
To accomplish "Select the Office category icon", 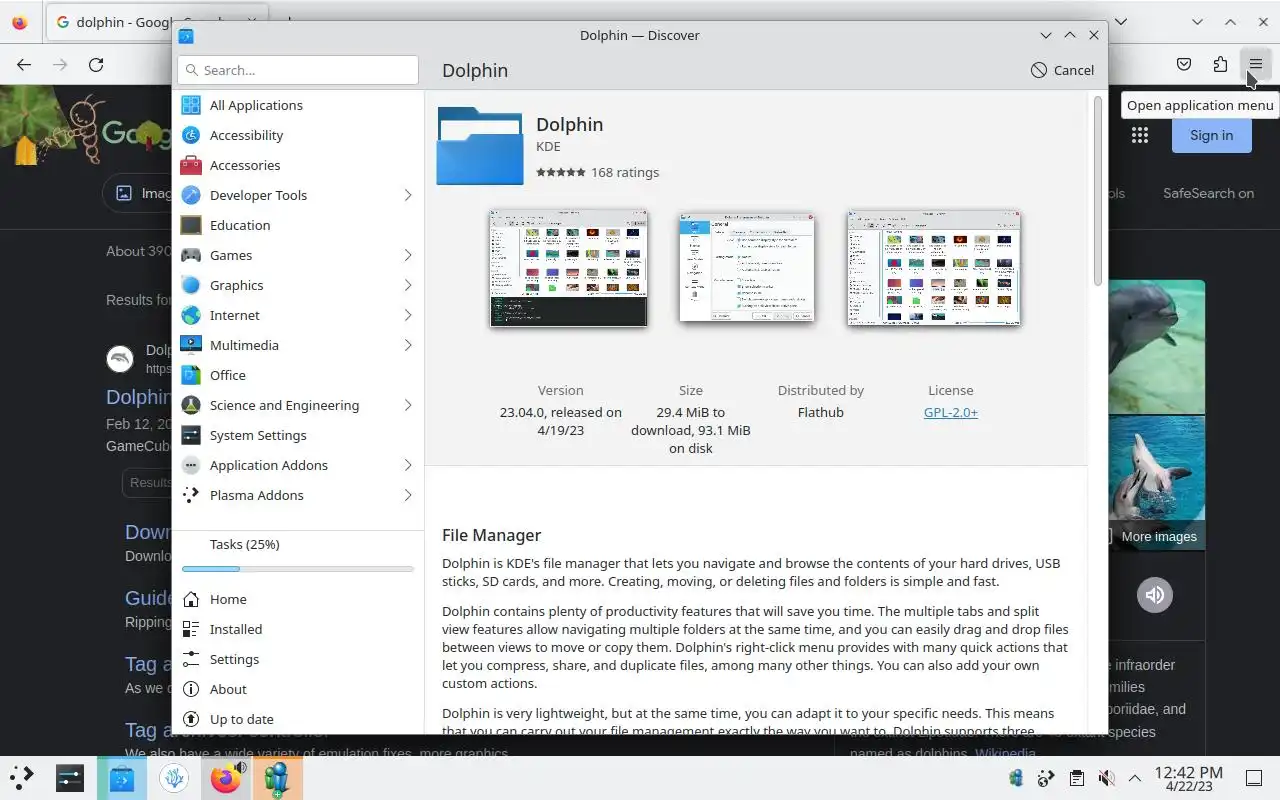I will [x=191, y=375].
